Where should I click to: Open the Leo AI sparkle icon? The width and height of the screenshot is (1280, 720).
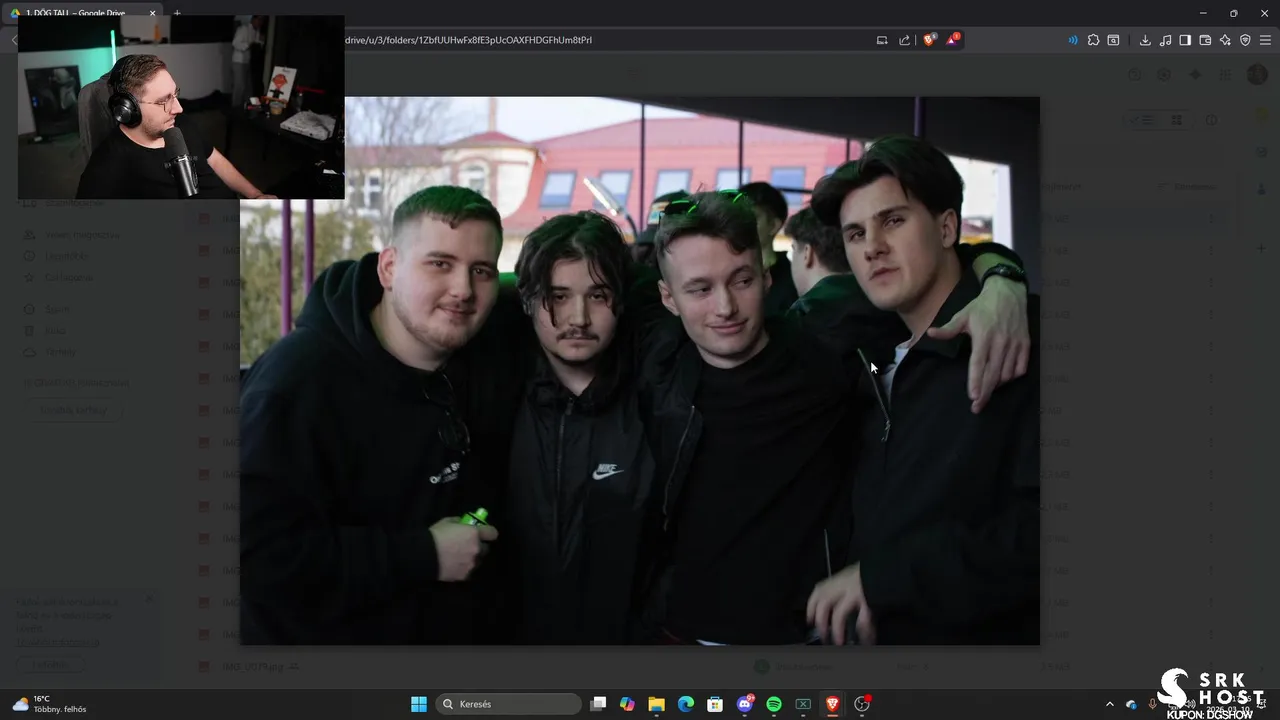[x=1225, y=40]
